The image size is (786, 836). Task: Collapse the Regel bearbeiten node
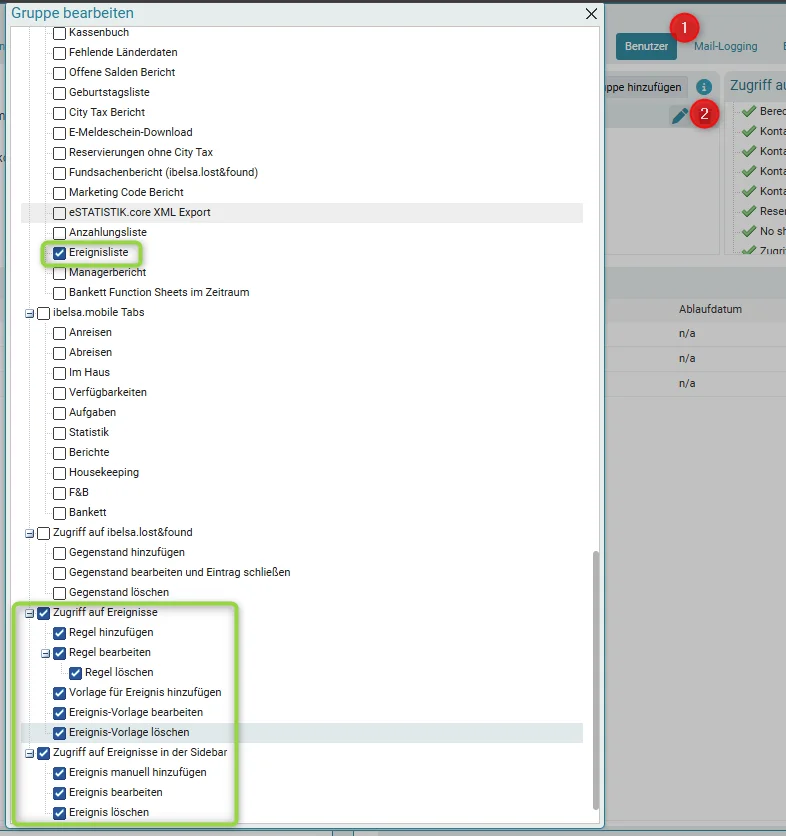pos(46,653)
